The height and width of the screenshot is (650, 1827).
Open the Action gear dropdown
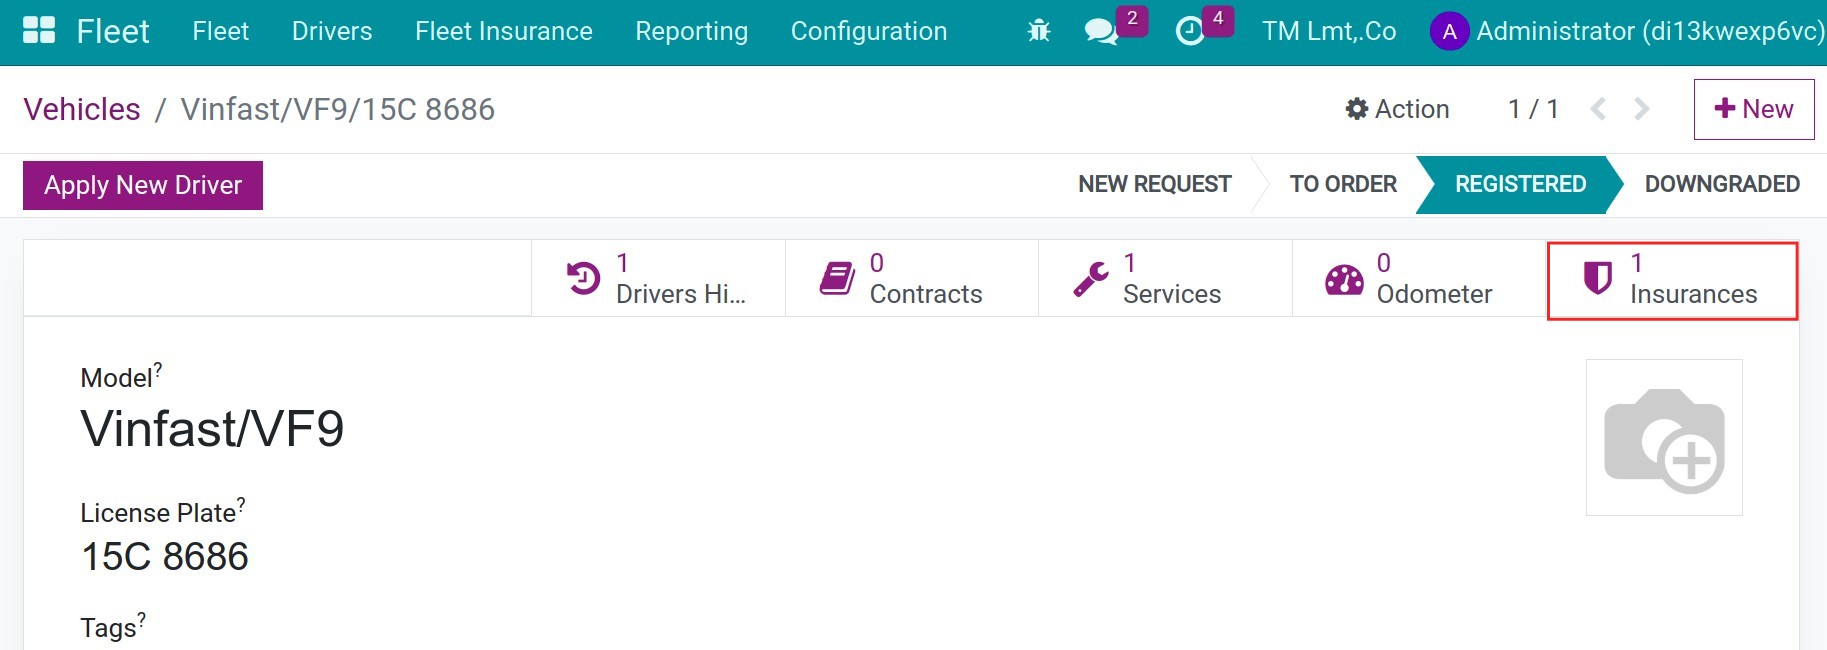pos(1397,109)
